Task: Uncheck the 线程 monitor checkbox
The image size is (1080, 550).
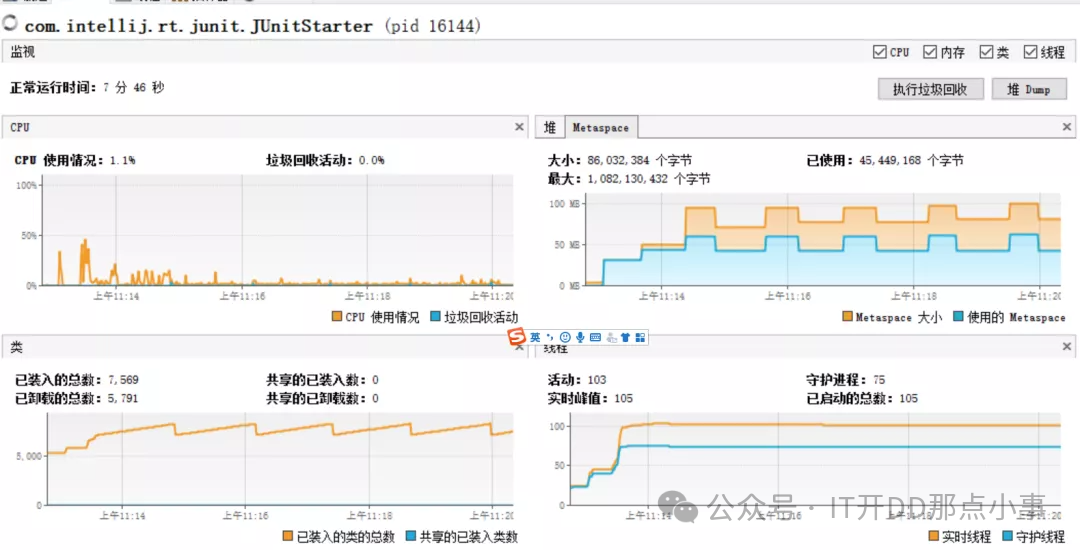Action: [x=1031, y=52]
